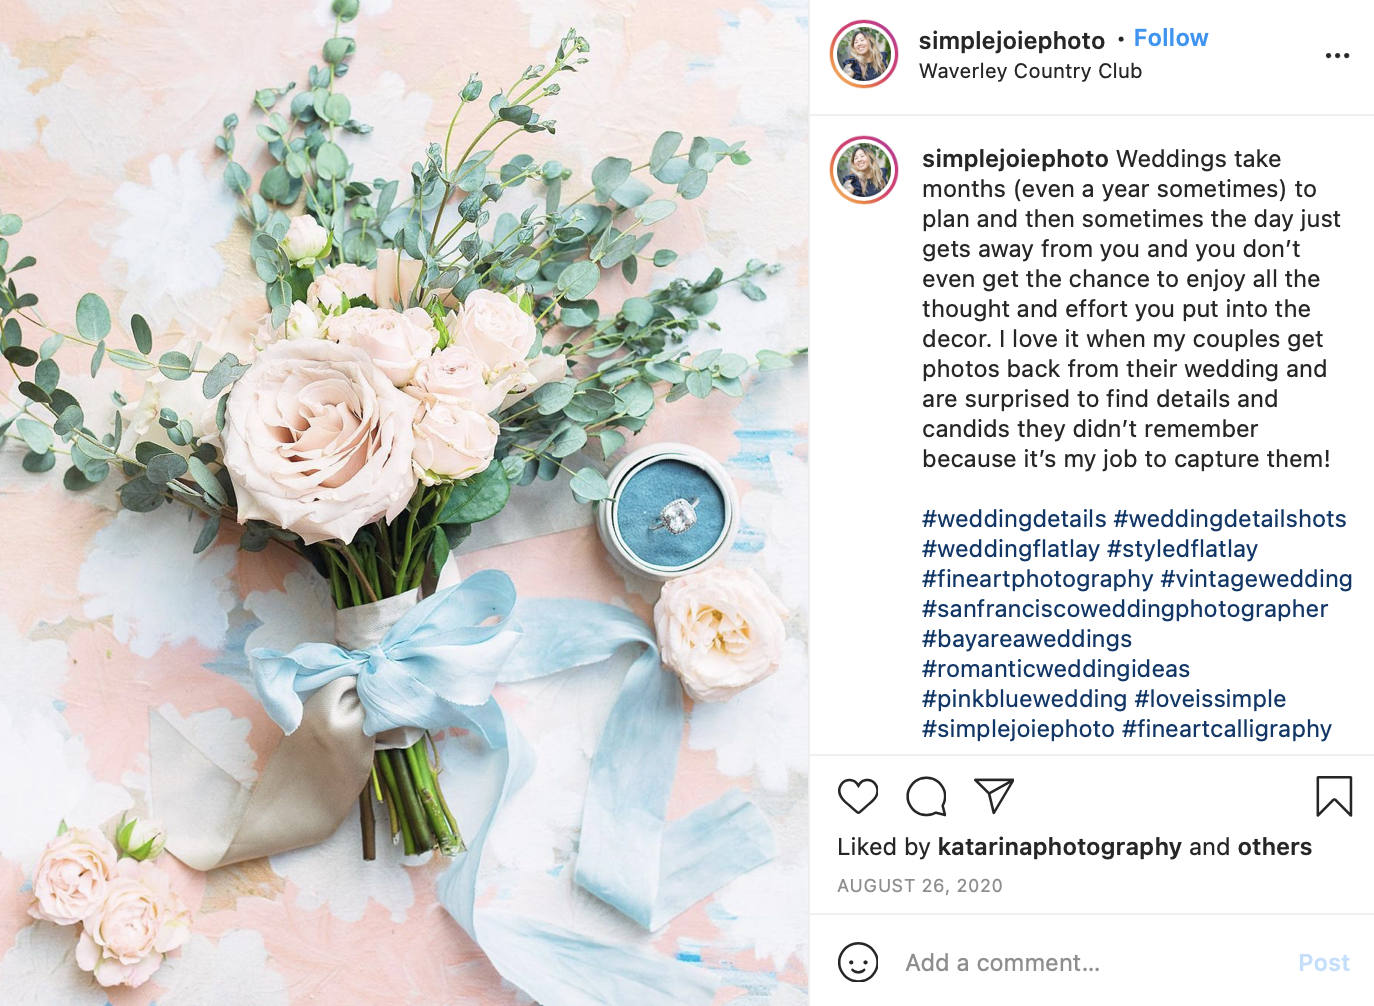This screenshot has width=1374, height=1006.
Task: Click the bouquet photo
Action: 404,503
